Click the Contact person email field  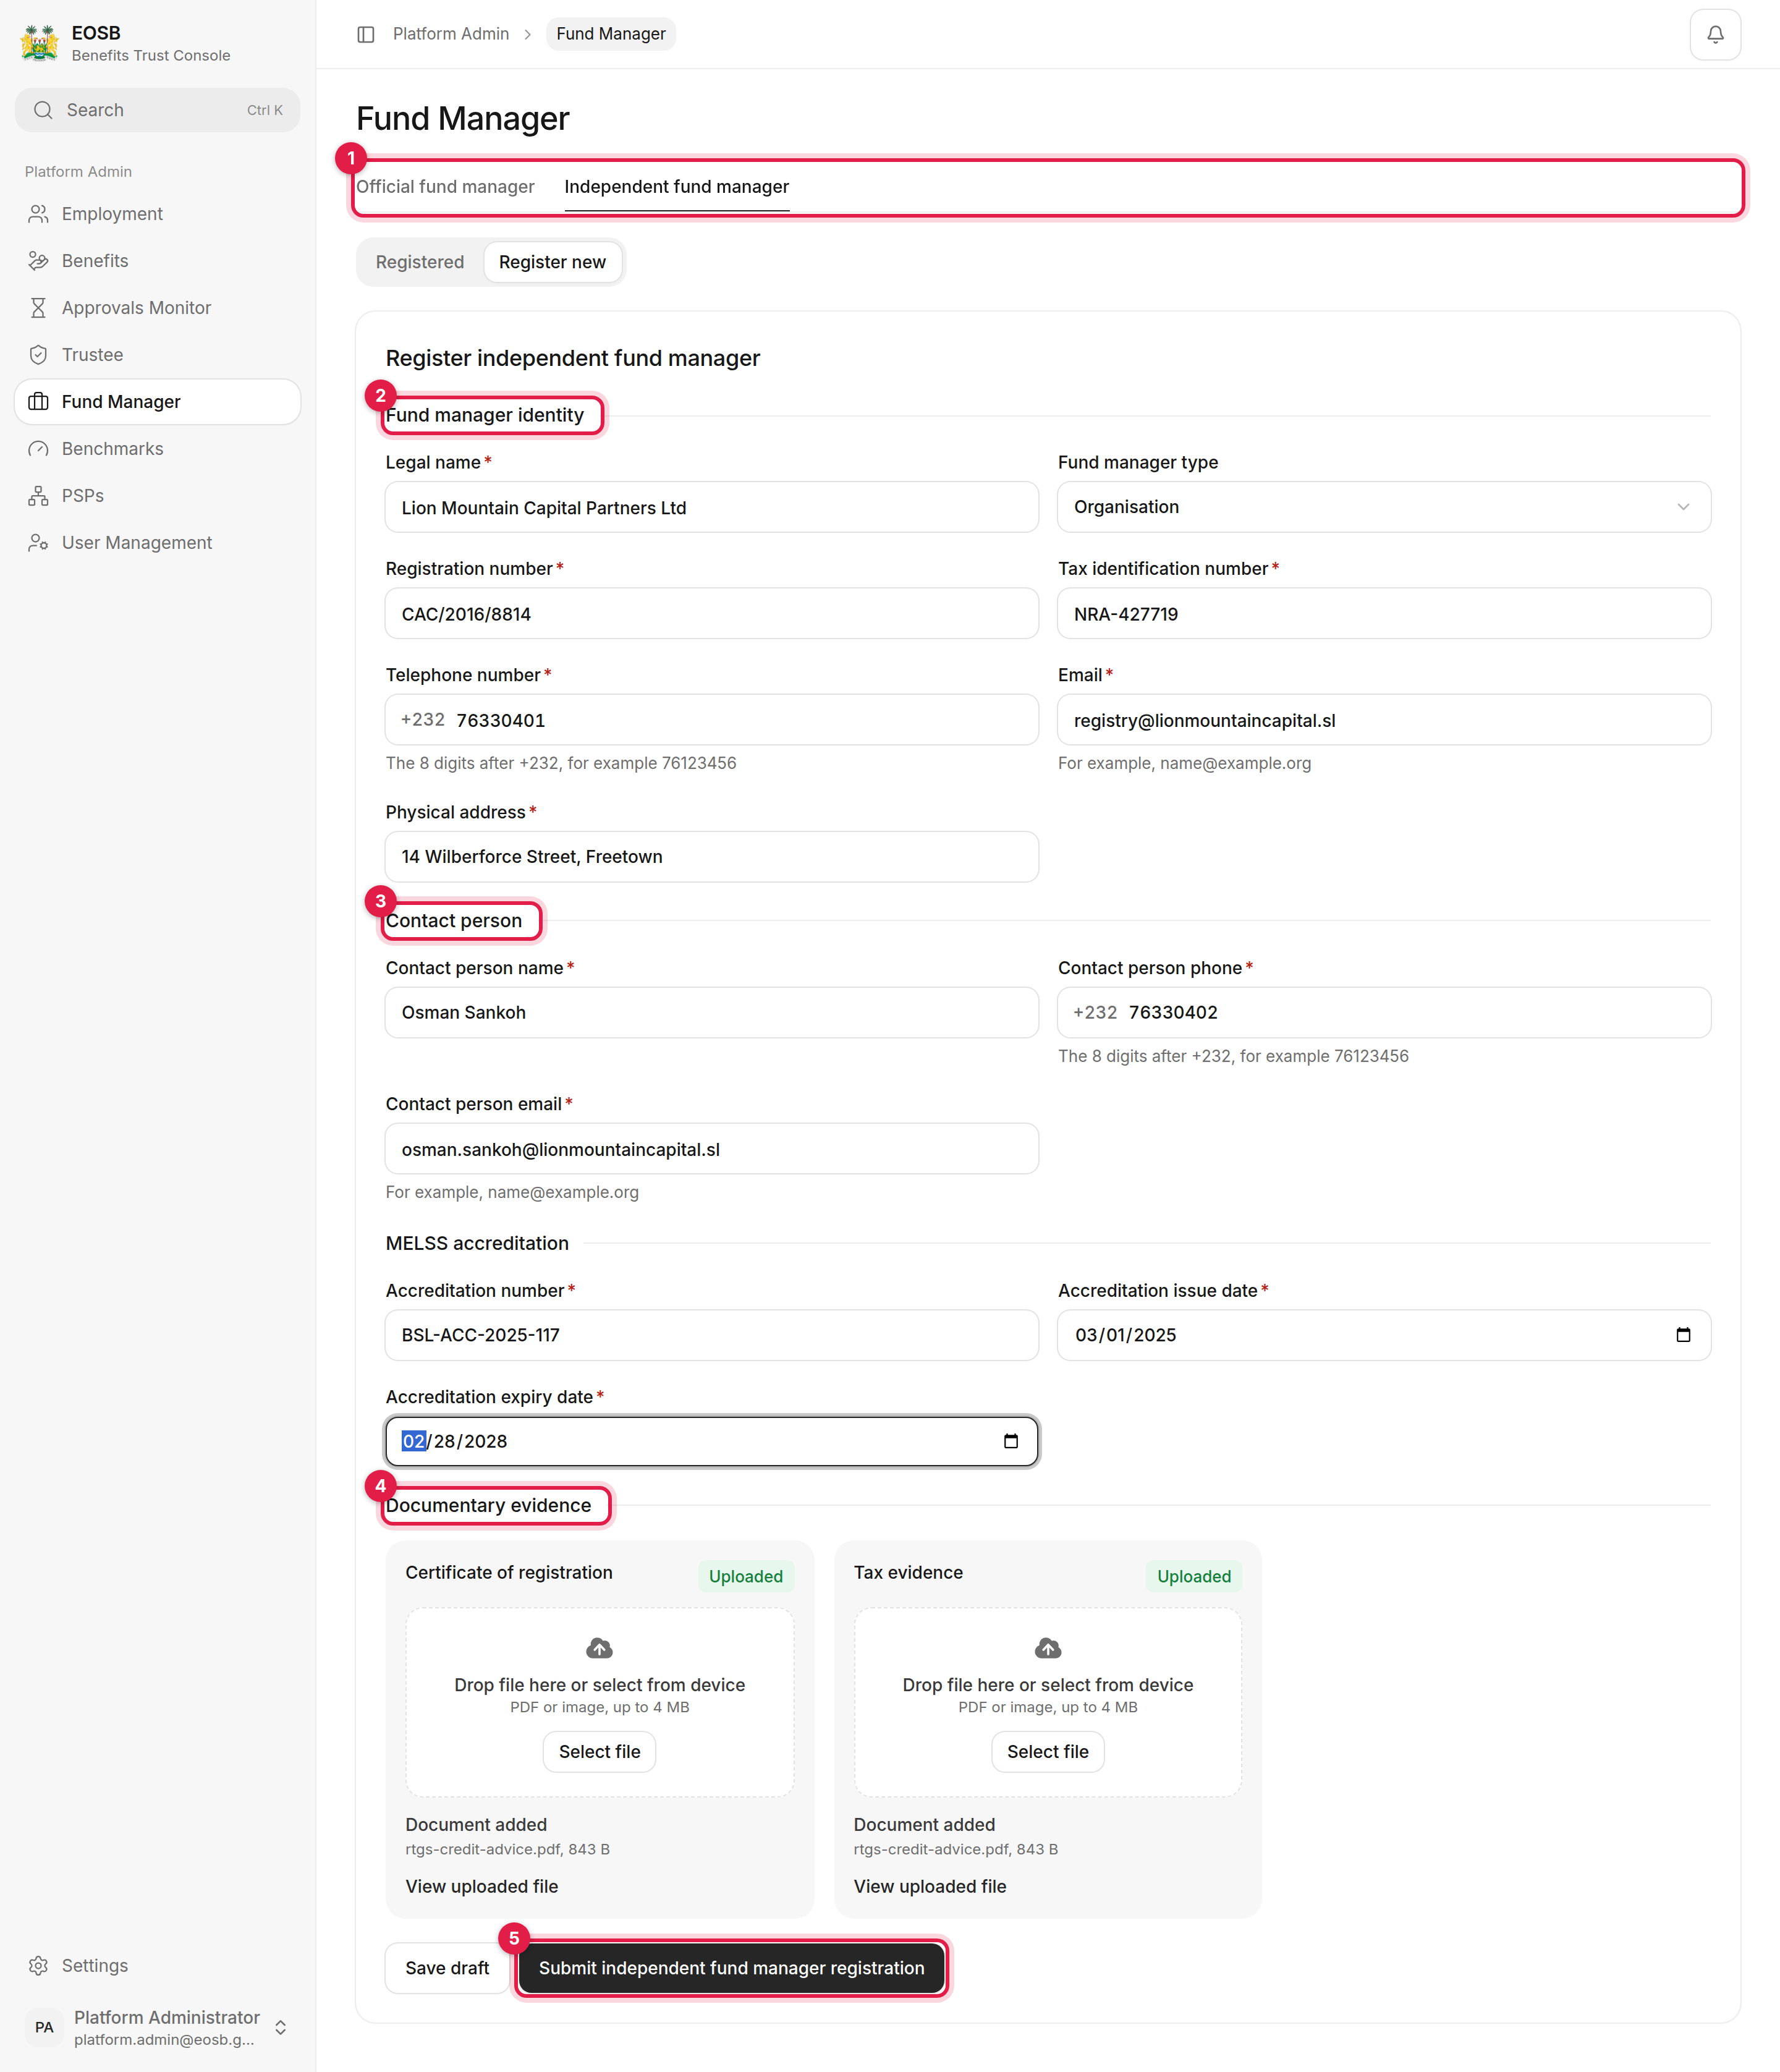(712, 1149)
